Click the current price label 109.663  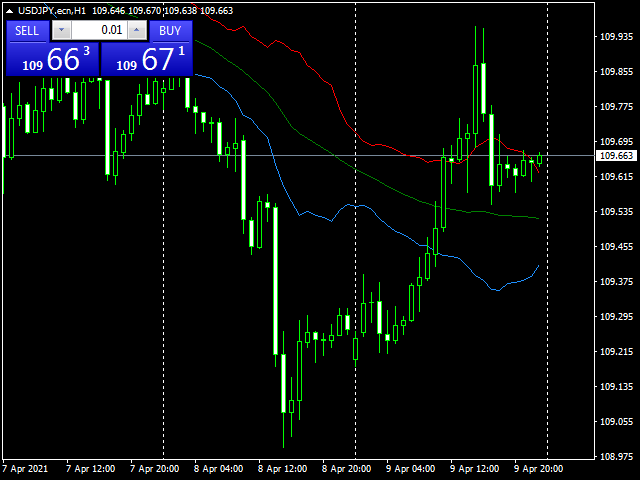[x=616, y=156]
